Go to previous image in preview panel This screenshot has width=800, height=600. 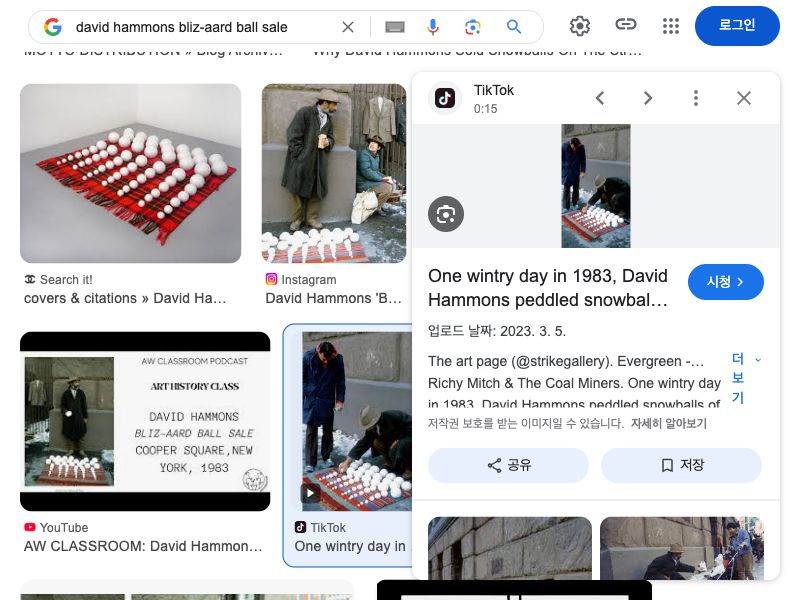click(601, 98)
